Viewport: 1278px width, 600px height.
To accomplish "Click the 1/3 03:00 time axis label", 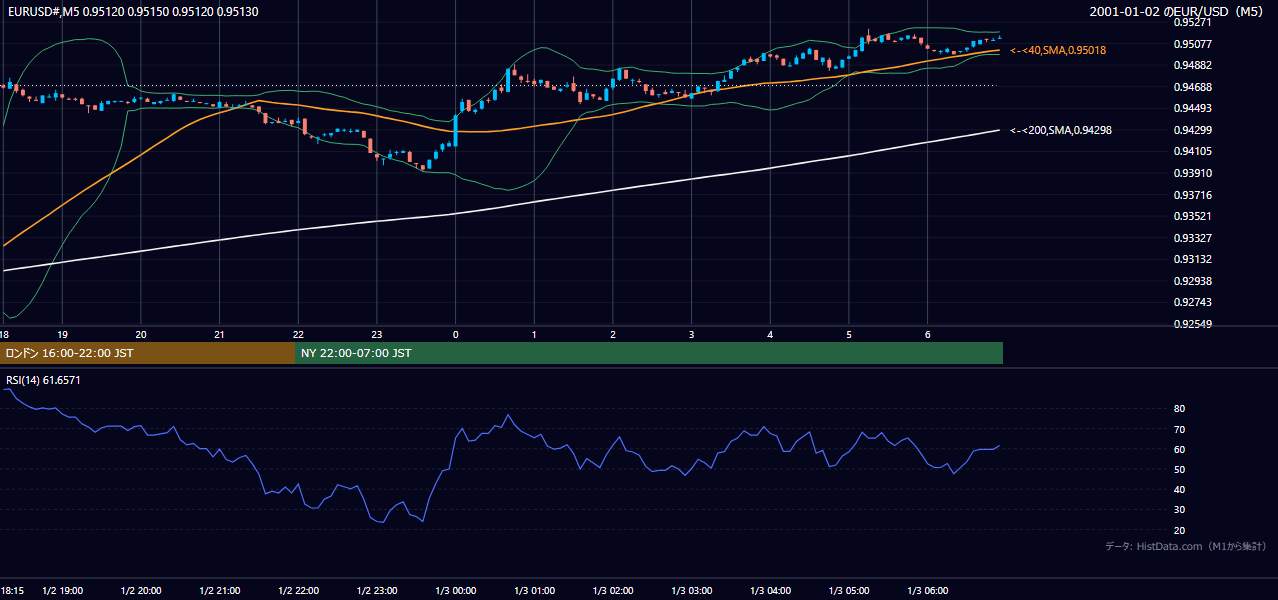I will 692,591.
